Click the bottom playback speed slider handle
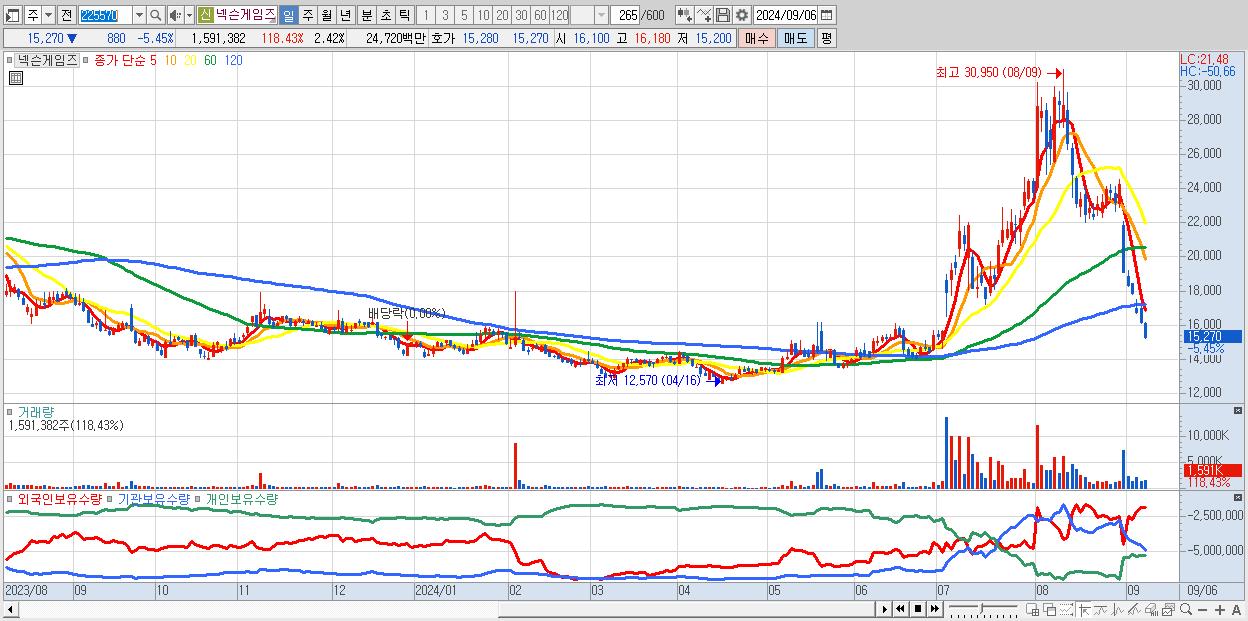 coord(981,607)
